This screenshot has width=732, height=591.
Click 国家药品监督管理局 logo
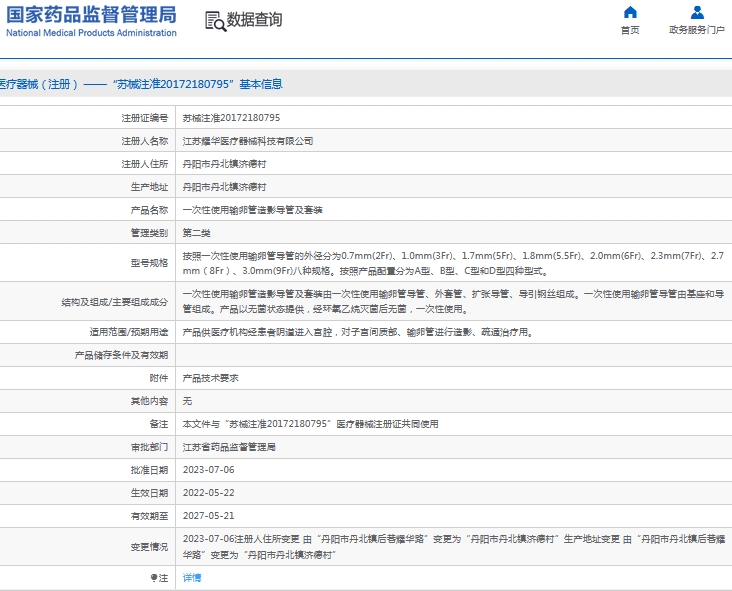coord(92,15)
